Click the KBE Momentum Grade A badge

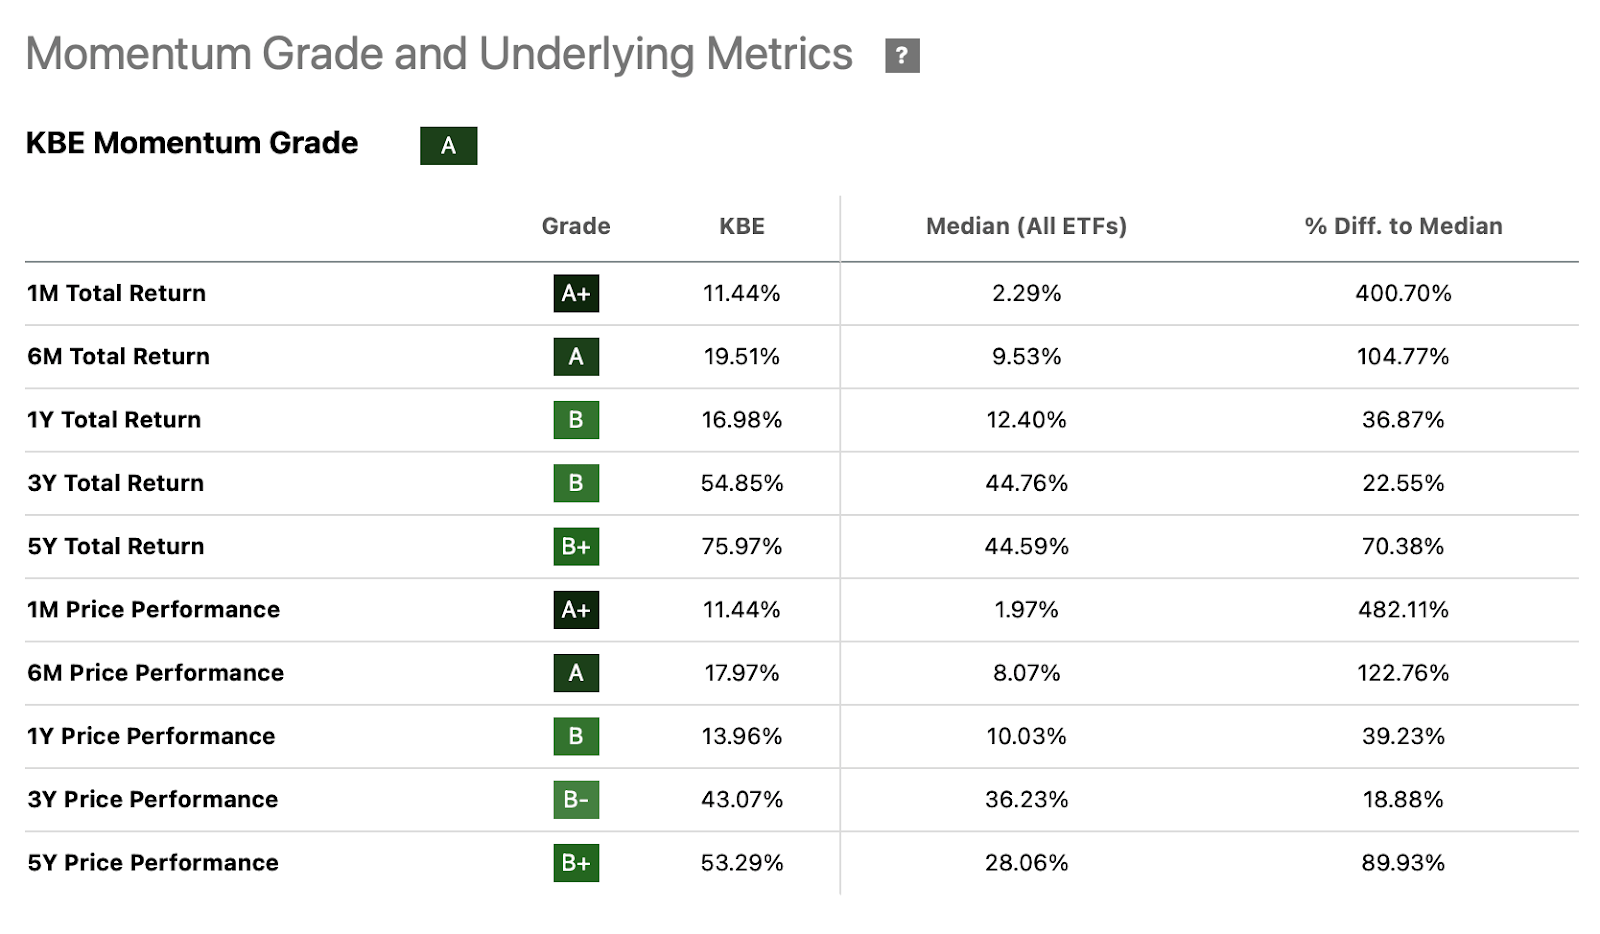pyautogui.click(x=448, y=146)
